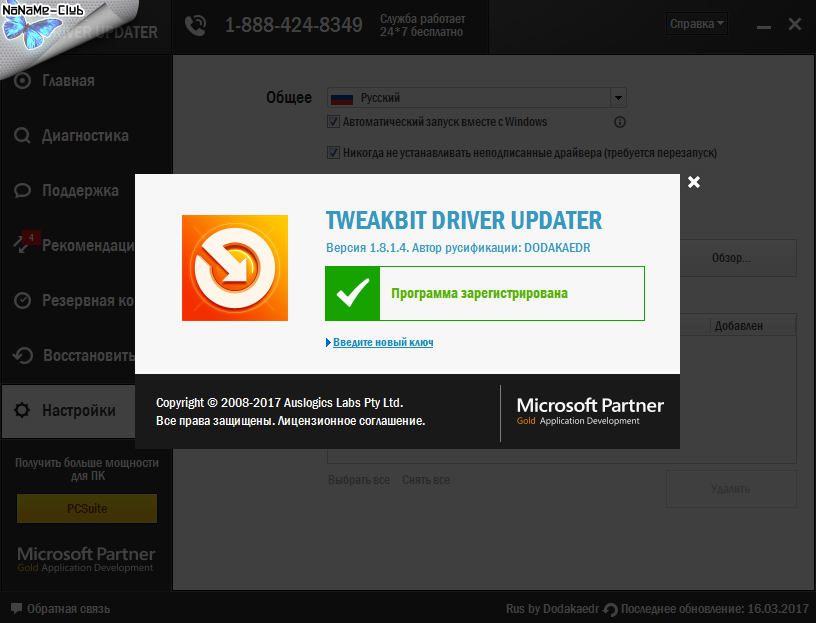The image size is (816, 623).
Task: Open the Резервная копия section
Action: (x=87, y=300)
